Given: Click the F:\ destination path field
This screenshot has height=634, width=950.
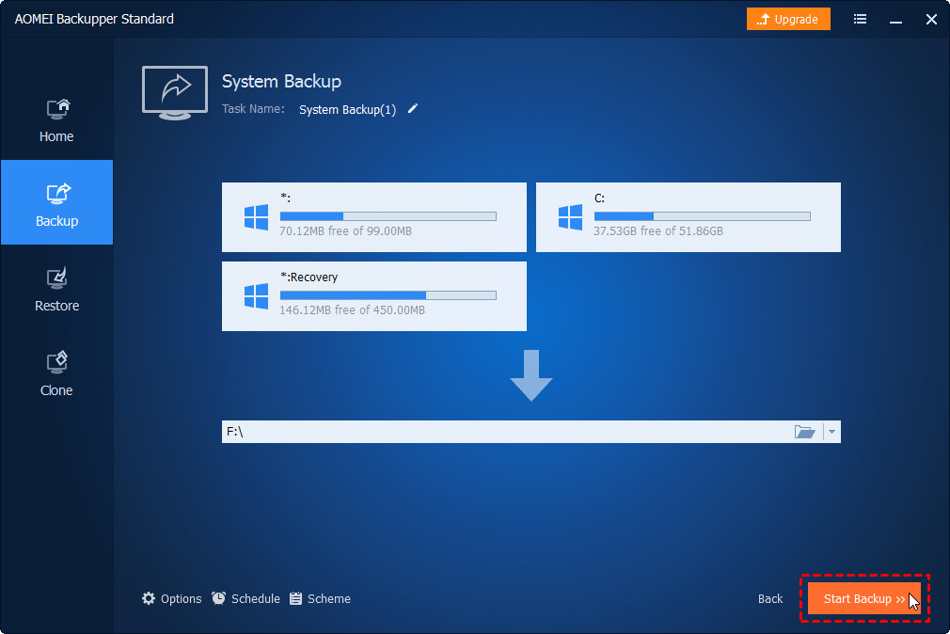Looking at the screenshot, I should (450, 431).
